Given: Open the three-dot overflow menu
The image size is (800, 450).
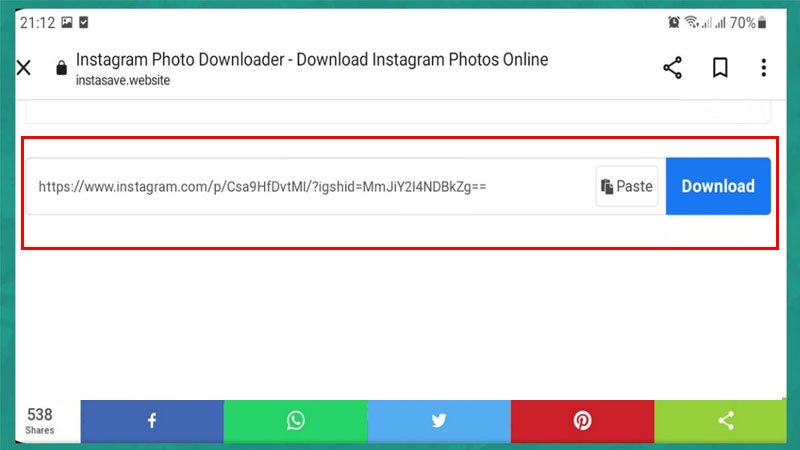Looking at the screenshot, I should [x=763, y=67].
